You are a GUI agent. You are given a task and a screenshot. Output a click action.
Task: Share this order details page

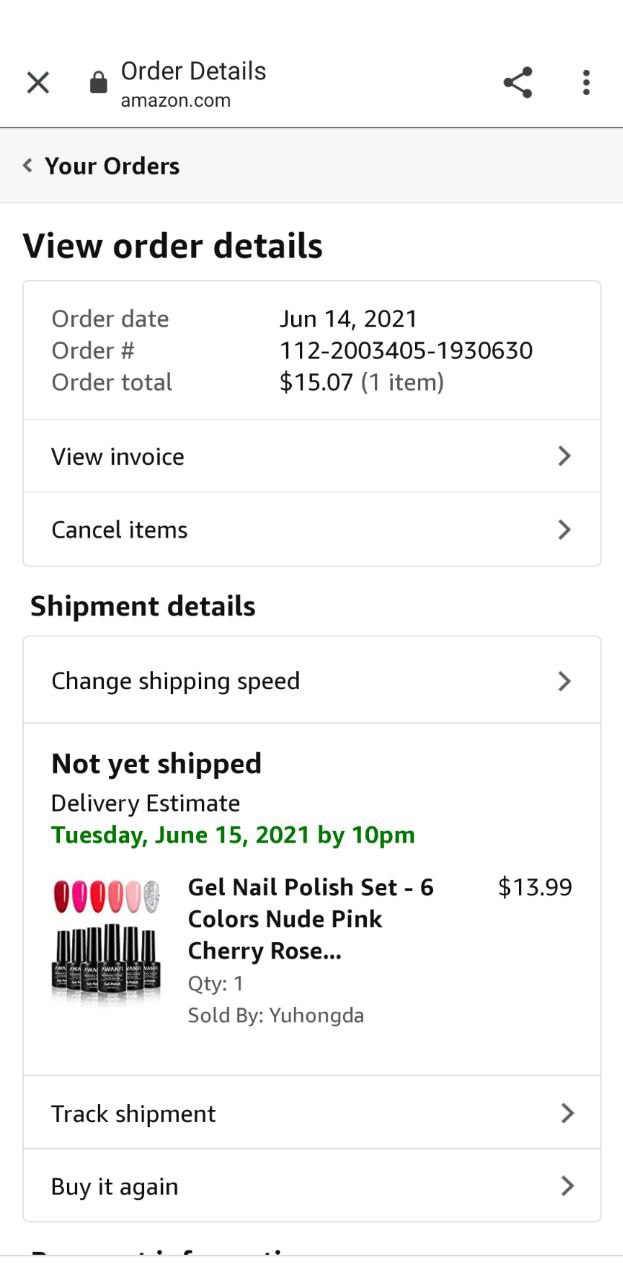(517, 83)
